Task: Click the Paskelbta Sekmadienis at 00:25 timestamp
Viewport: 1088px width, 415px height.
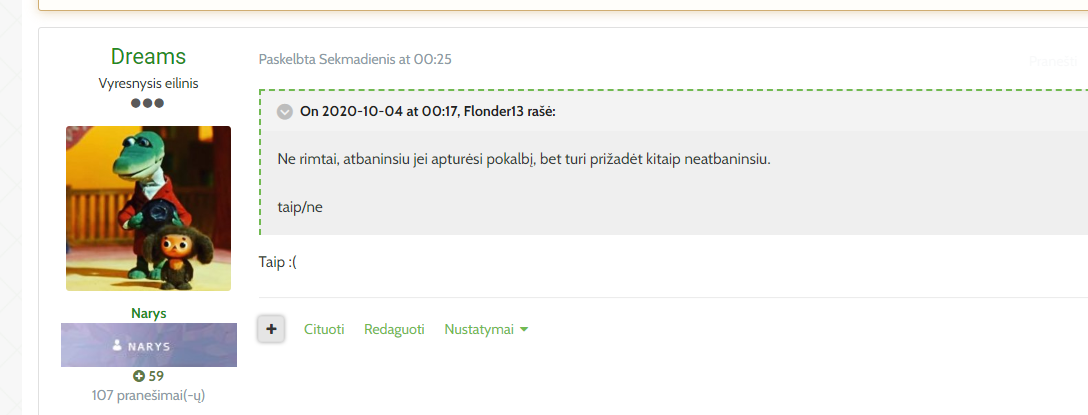Action: pyautogui.click(x=355, y=59)
